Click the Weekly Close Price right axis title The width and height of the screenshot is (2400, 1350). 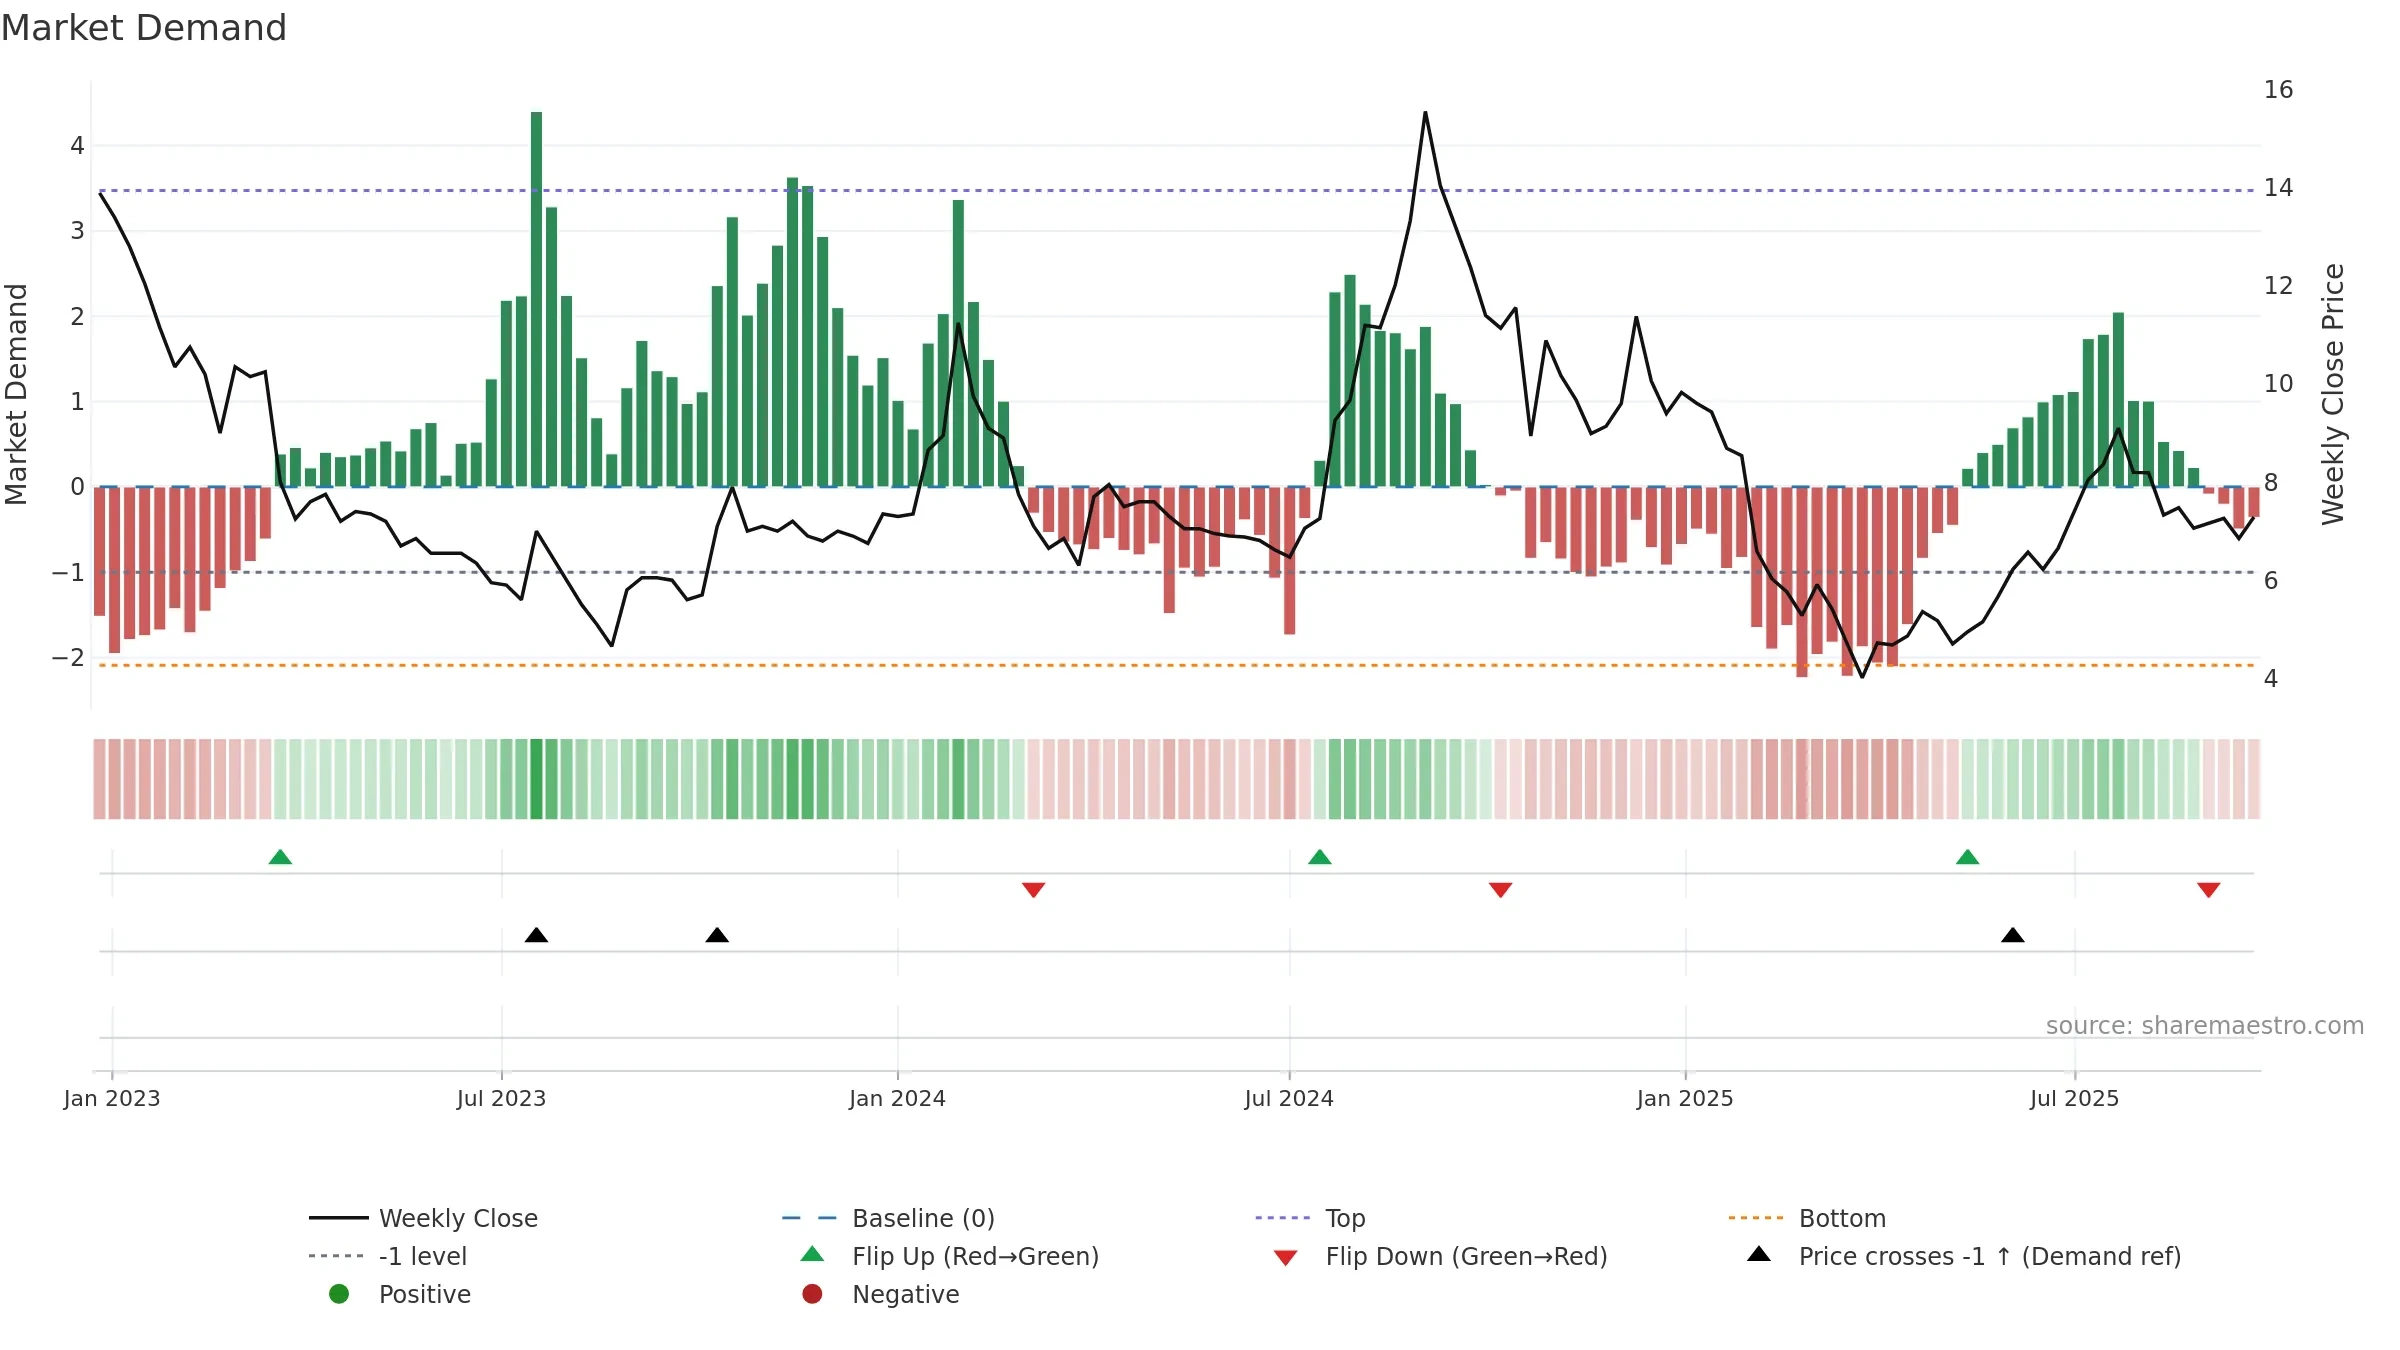2333,394
